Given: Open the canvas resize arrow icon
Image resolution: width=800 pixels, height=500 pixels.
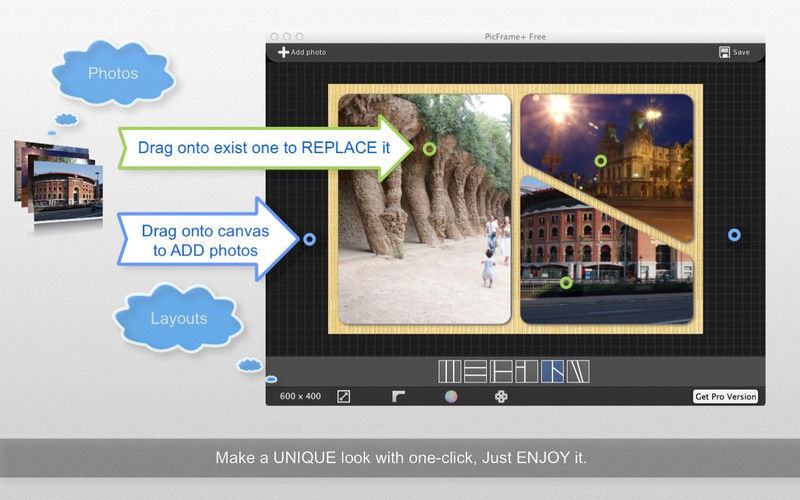Looking at the screenshot, I should tap(343, 396).
